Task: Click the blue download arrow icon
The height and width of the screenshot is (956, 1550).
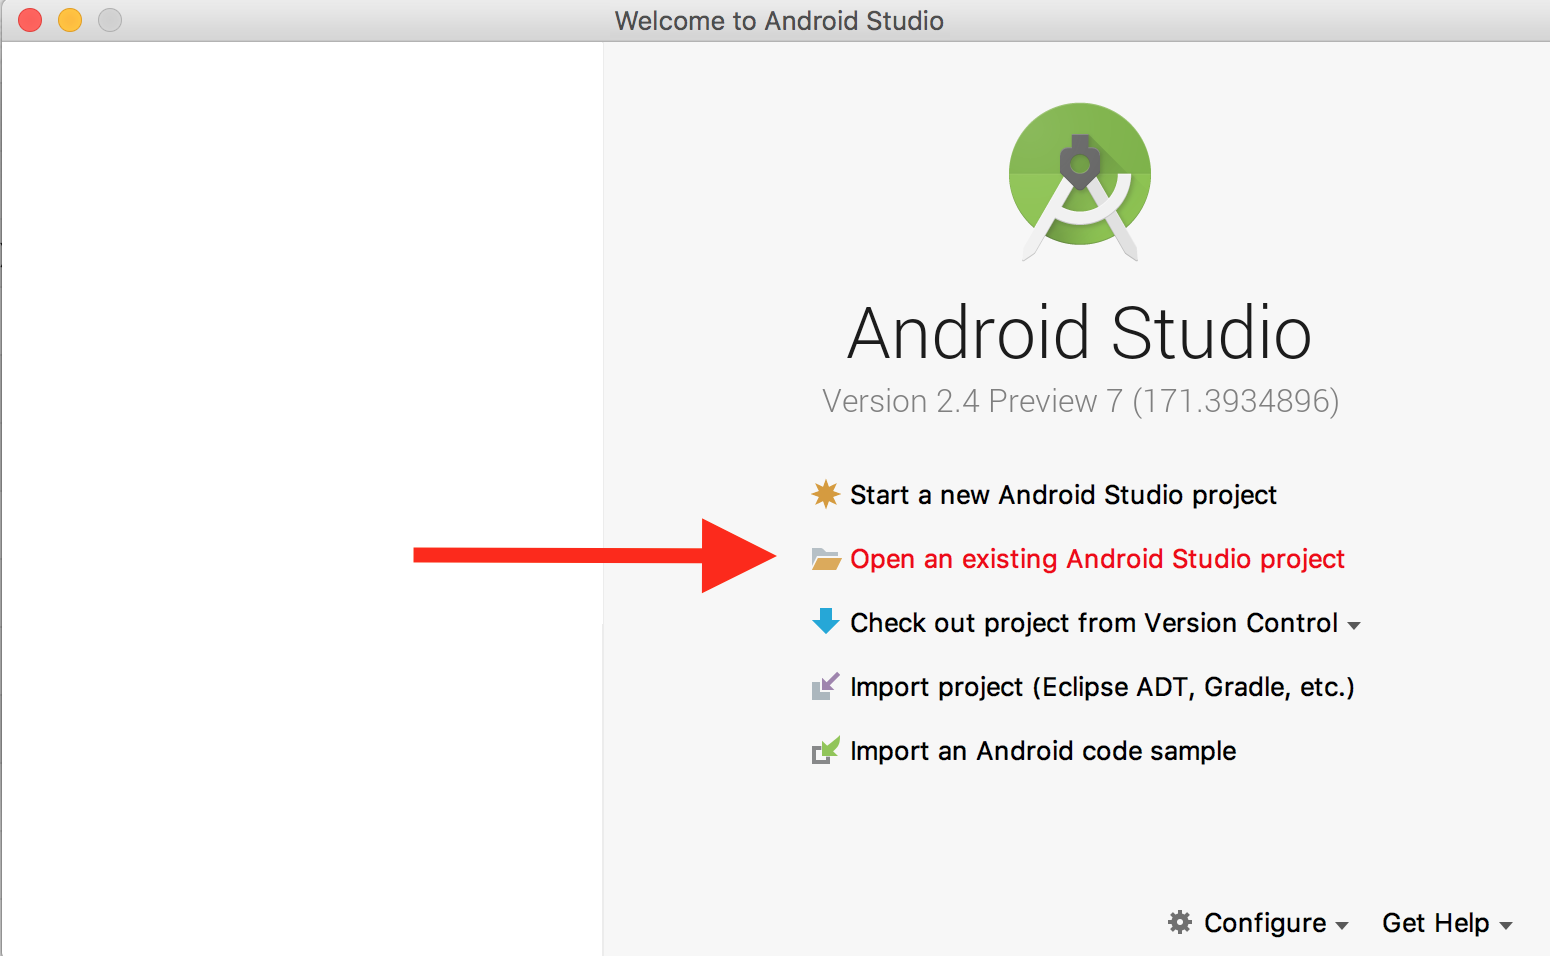Action: [825, 622]
